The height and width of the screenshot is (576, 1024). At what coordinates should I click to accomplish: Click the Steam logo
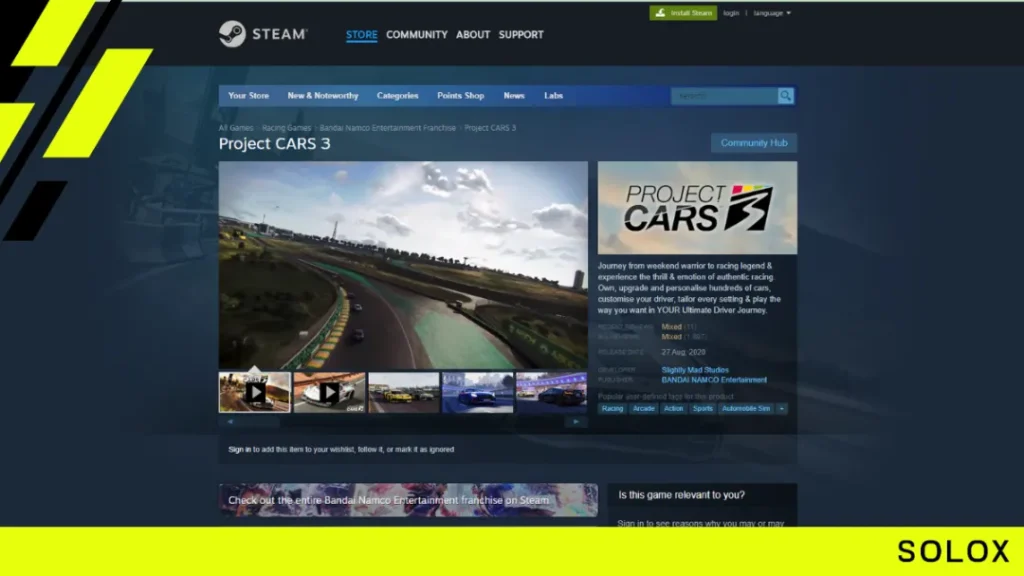click(263, 34)
